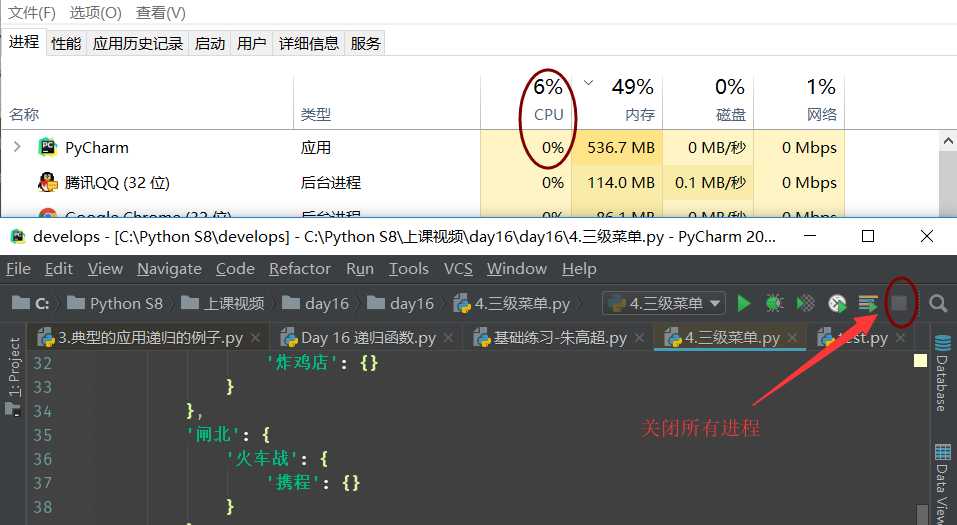This screenshot has height=525, width=957.
Task: Sort by 名称 column header
Action: (x=148, y=100)
